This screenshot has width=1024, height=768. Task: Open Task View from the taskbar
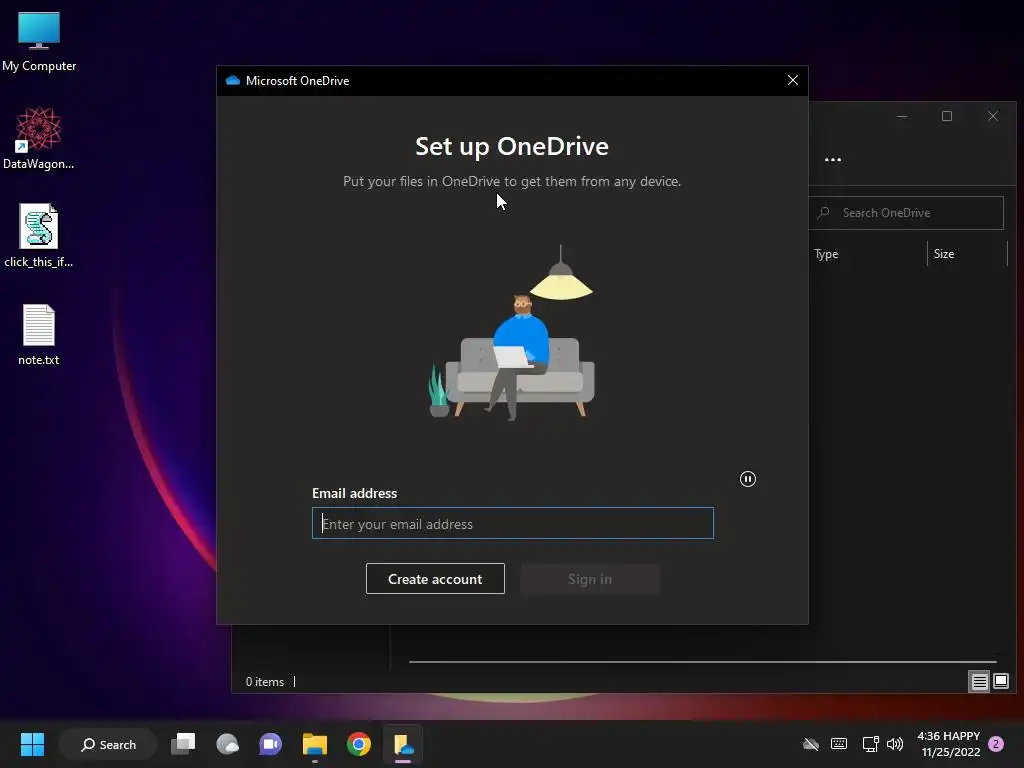click(x=184, y=744)
